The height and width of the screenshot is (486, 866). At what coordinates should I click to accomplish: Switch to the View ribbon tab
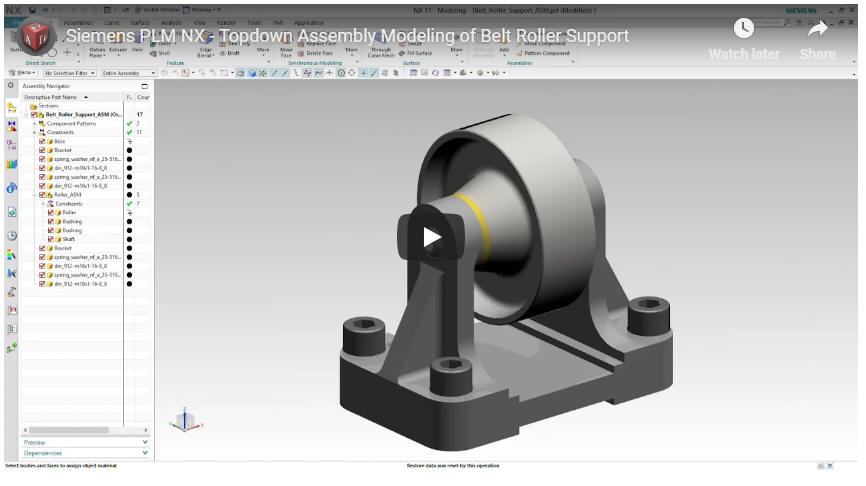point(199,23)
